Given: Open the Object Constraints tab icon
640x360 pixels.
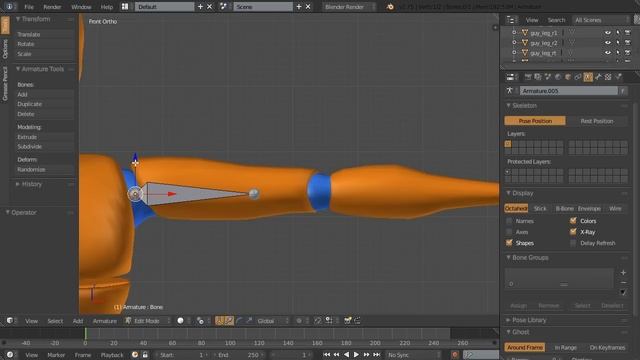Looking at the screenshot, I should [578, 77].
